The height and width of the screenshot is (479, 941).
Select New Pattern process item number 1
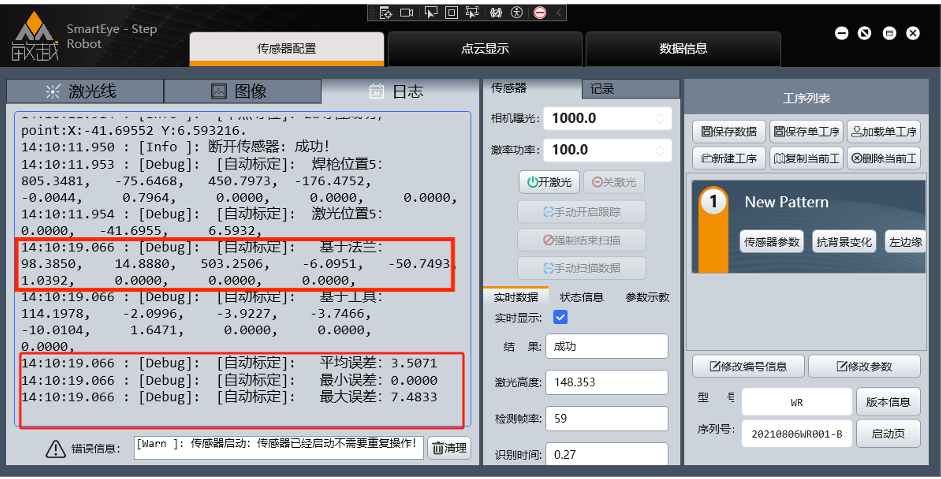[712, 203]
